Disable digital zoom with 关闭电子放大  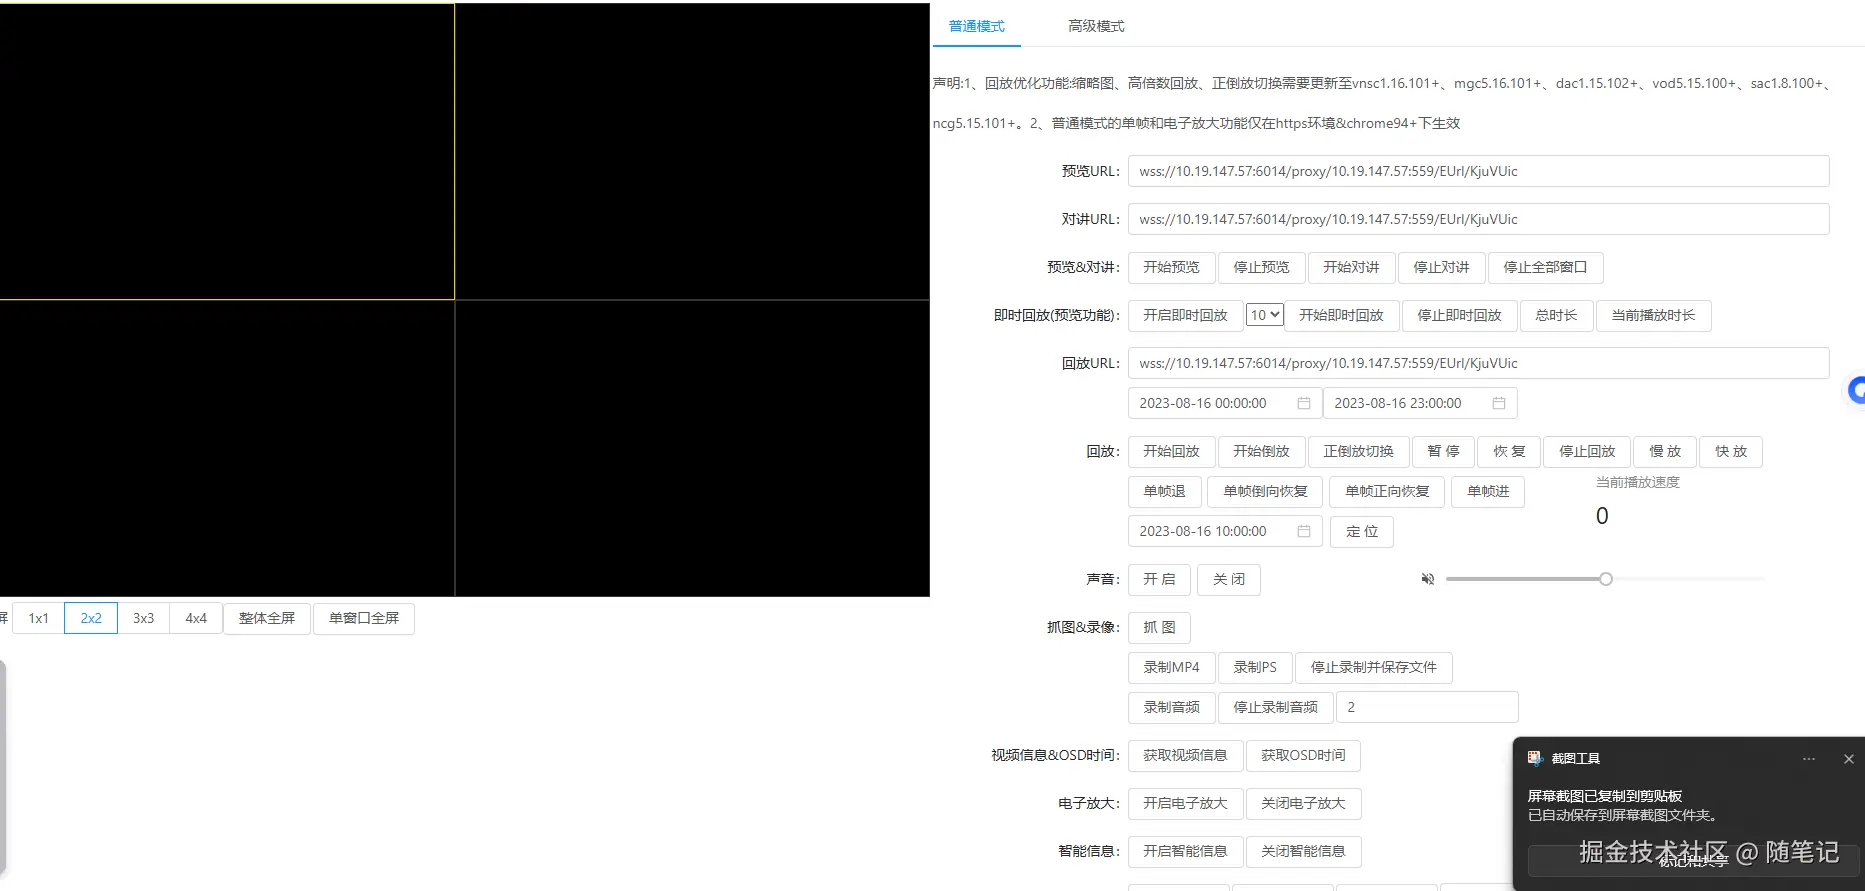(1304, 803)
